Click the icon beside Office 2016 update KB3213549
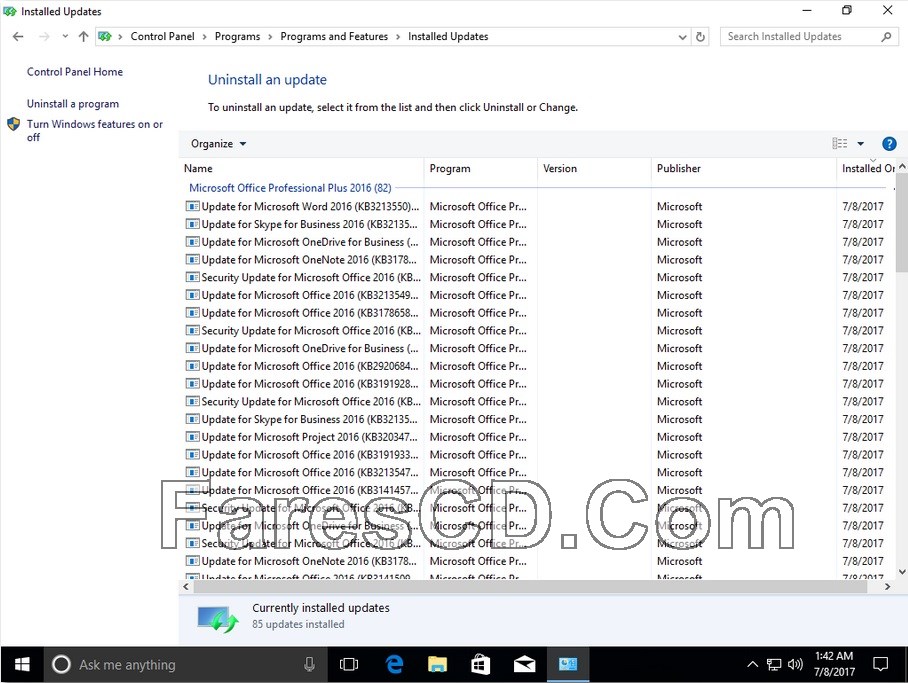This screenshot has height=683, width=908. pos(192,295)
